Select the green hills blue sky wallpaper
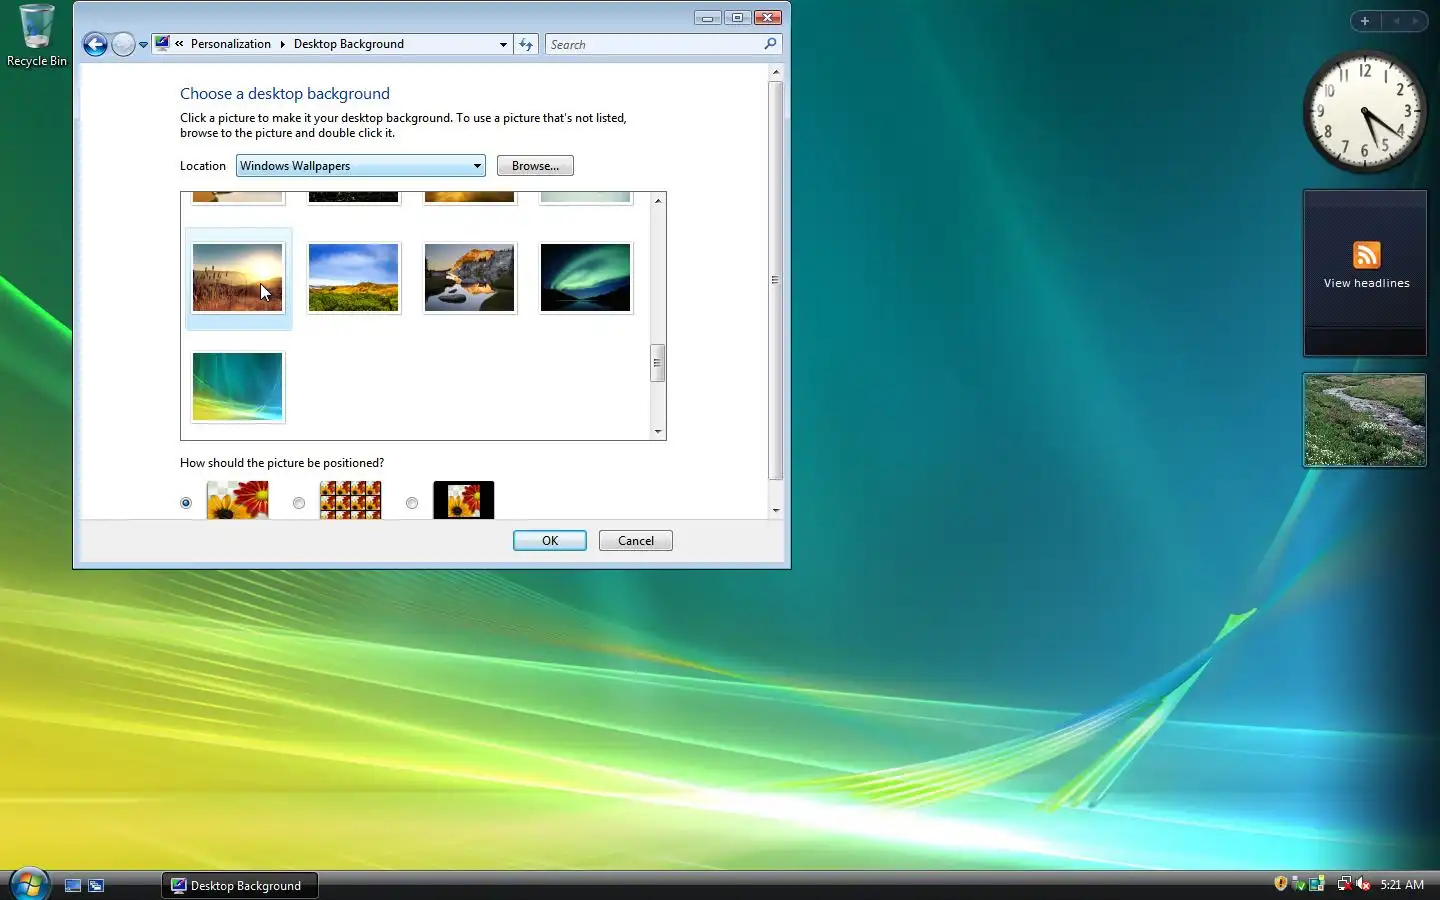The height and width of the screenshot is (900, 1440). click(x=354, y=278)
